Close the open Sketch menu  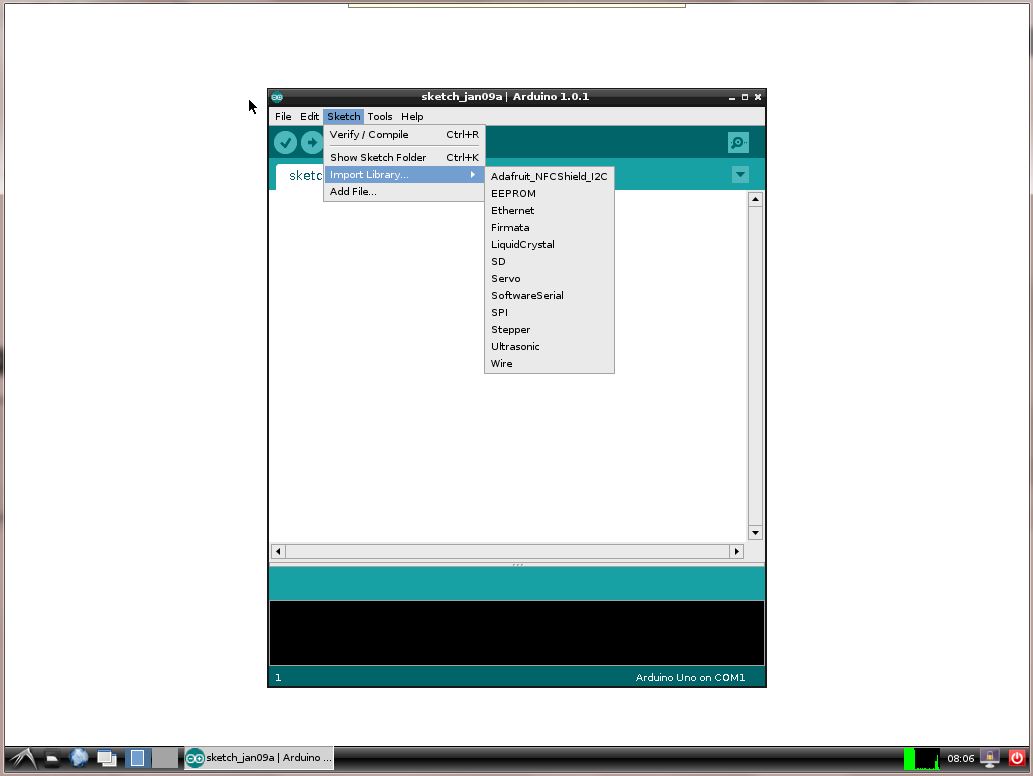pos(343,117)
